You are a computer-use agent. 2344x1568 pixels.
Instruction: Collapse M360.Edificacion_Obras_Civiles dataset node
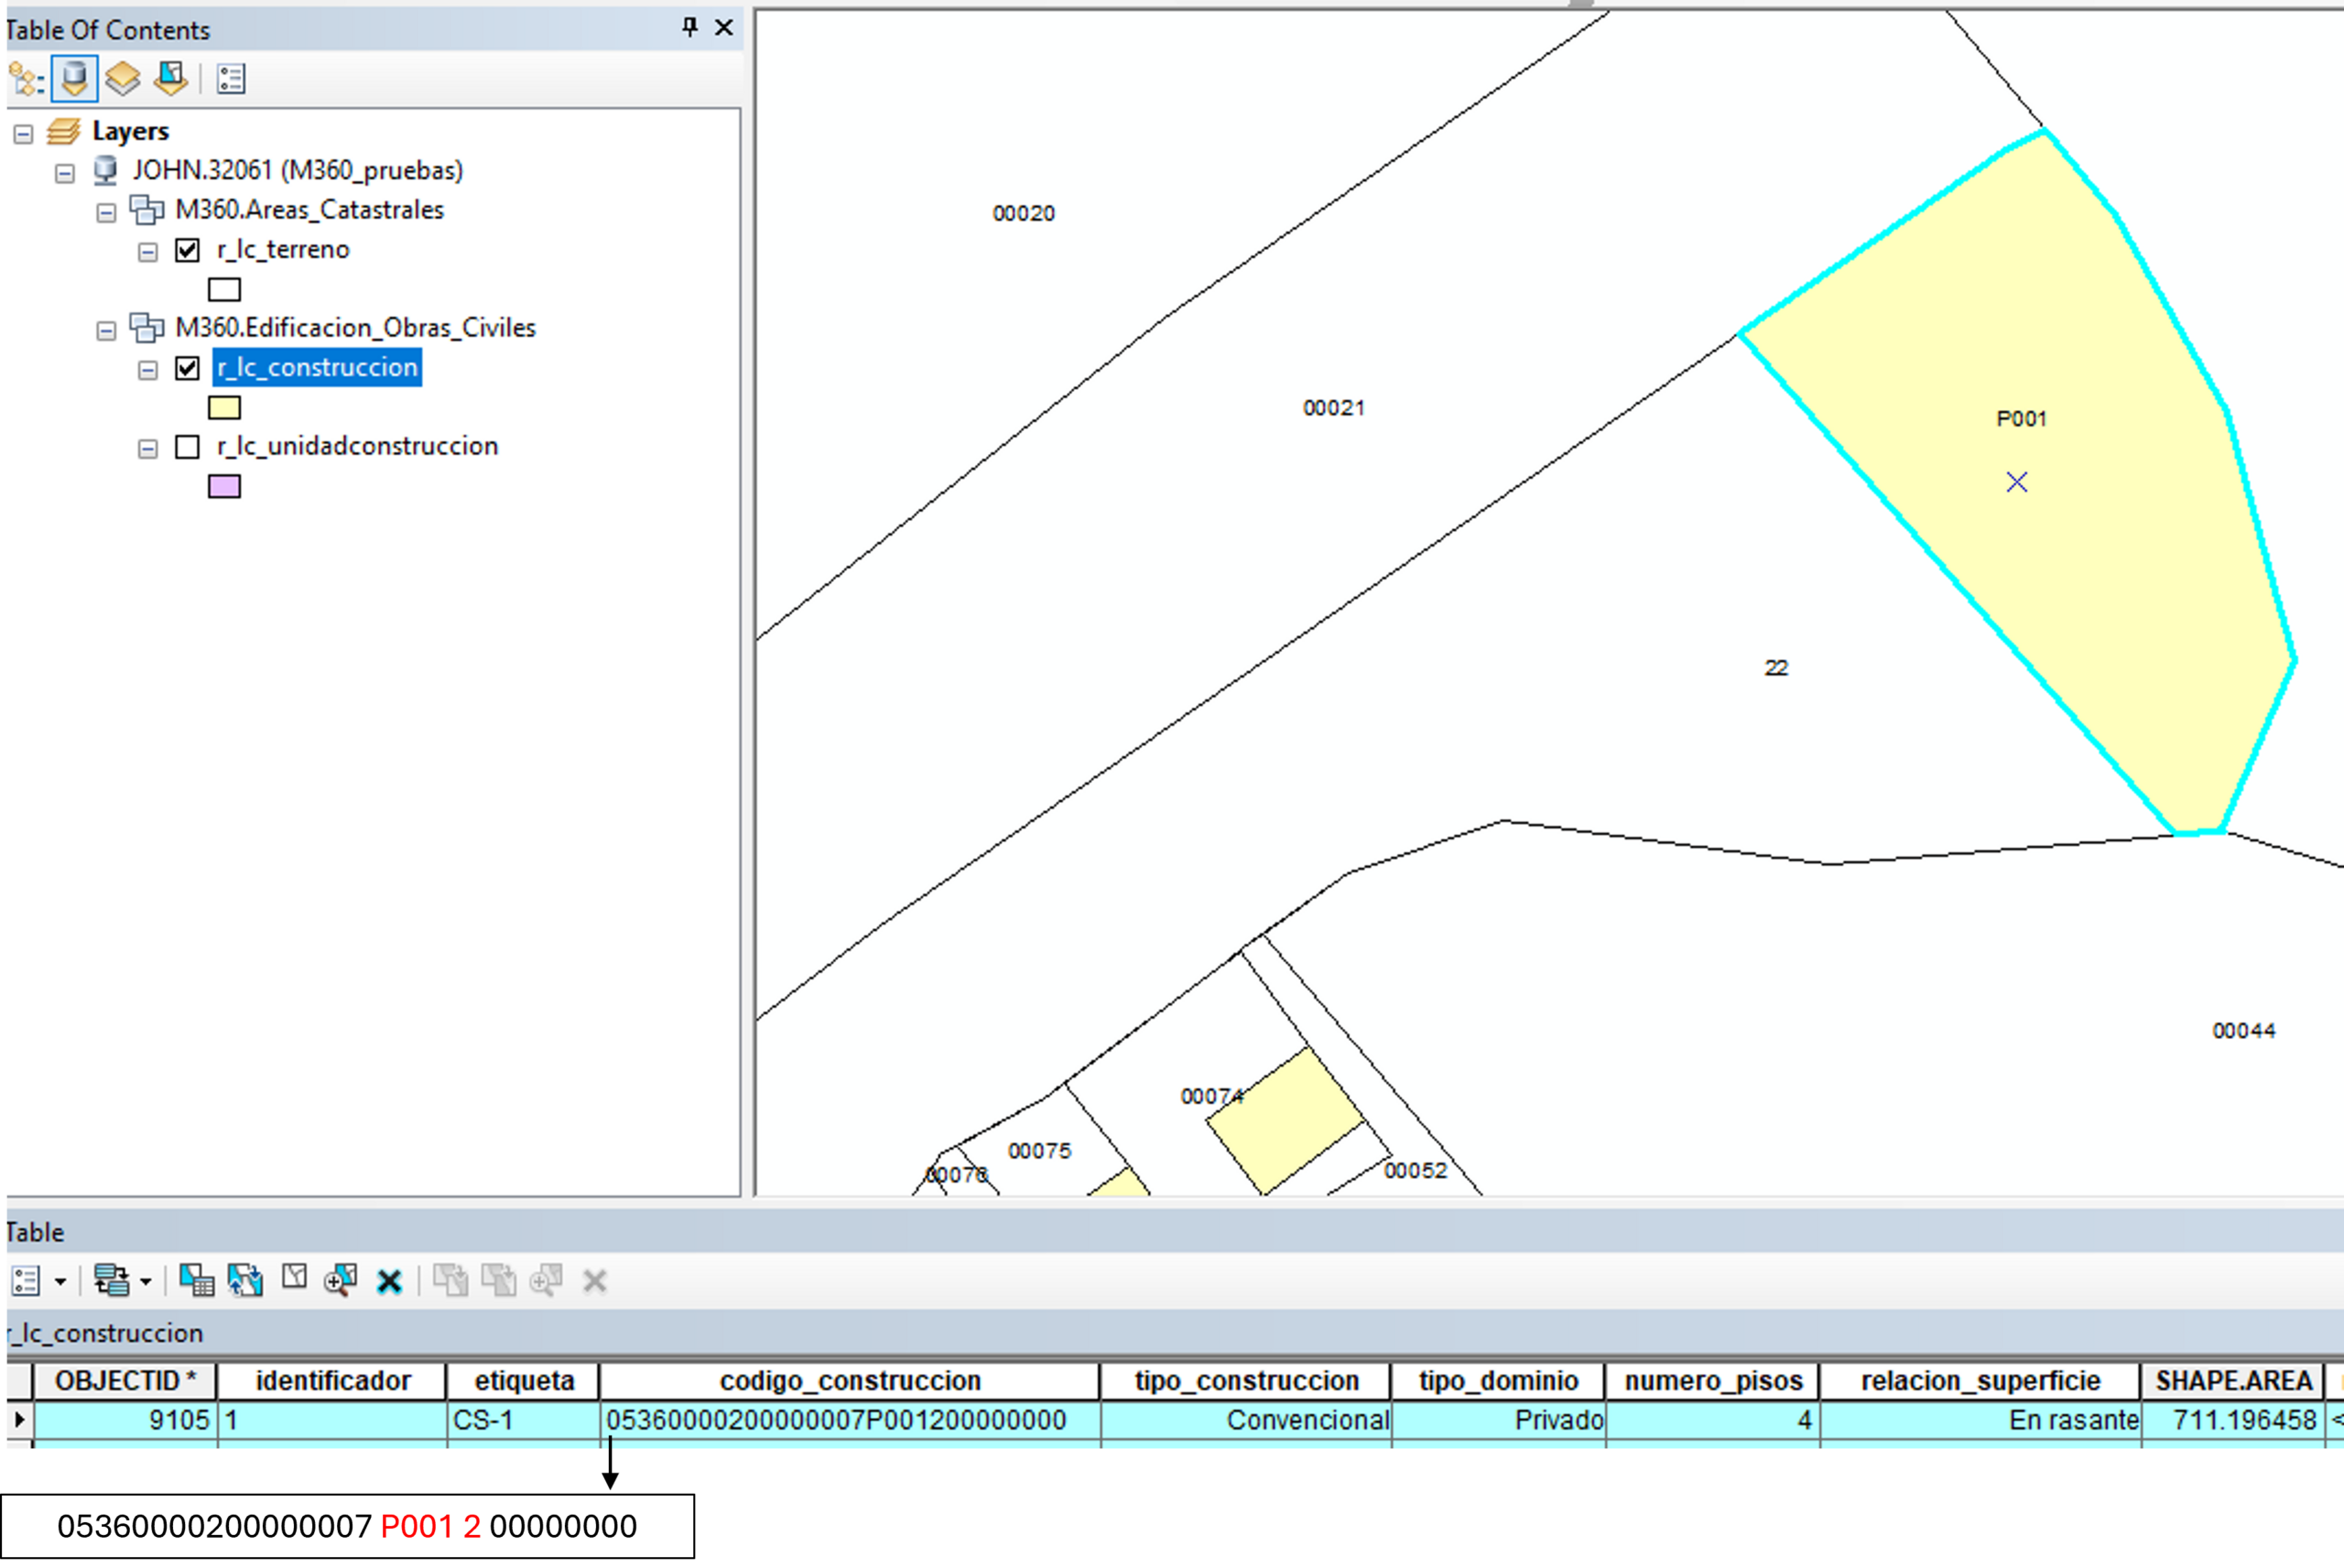click(x=106, y=330)
